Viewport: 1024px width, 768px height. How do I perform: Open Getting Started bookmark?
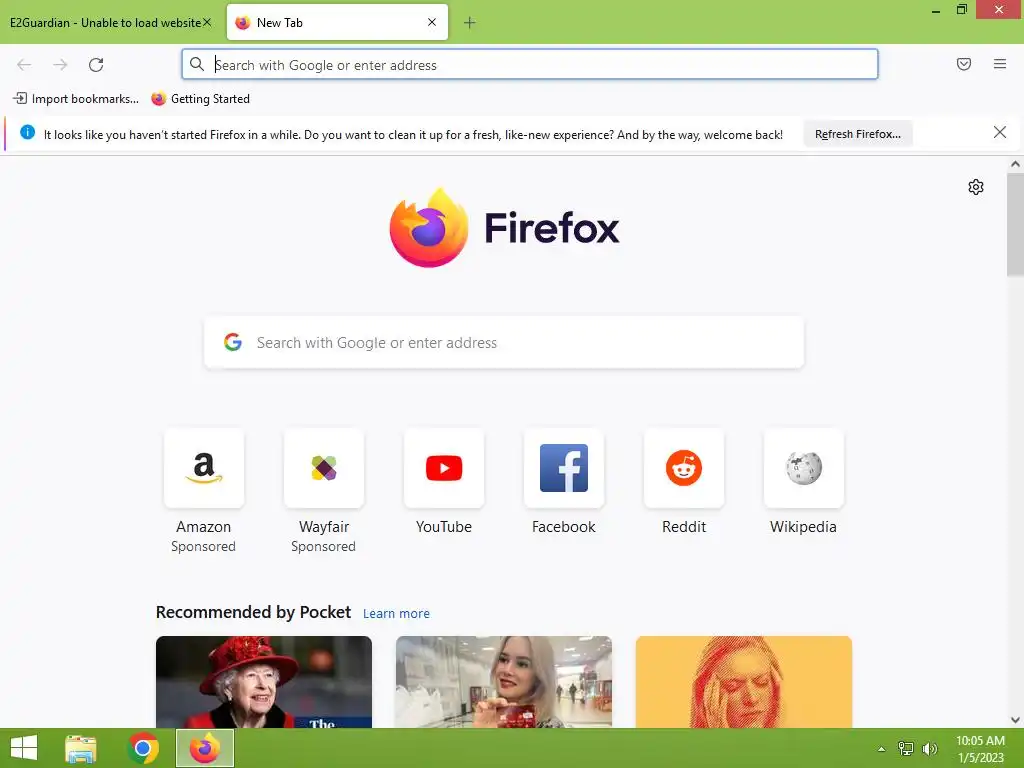[x=200, y=99]
